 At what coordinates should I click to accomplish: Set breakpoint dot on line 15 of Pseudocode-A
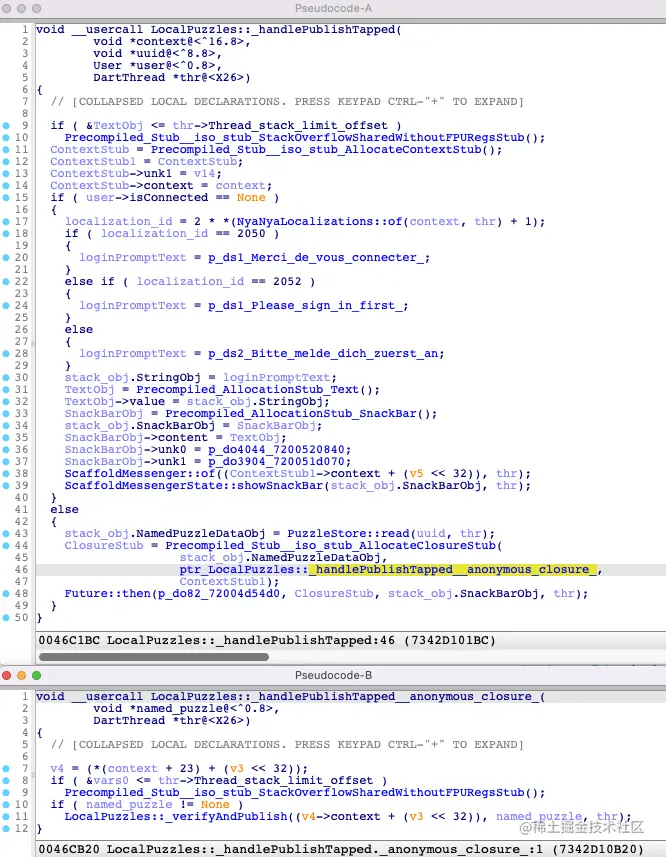click(6, 198)
